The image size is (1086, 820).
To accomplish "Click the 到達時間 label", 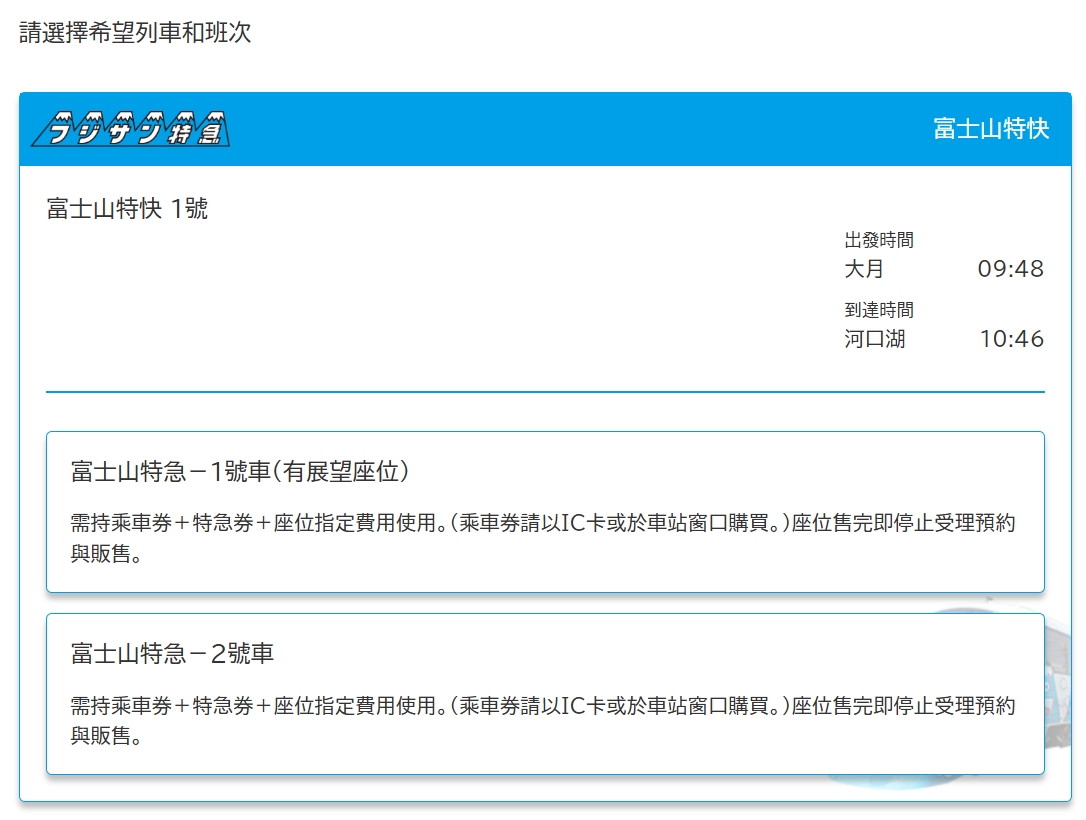I will tap(878, 311).
